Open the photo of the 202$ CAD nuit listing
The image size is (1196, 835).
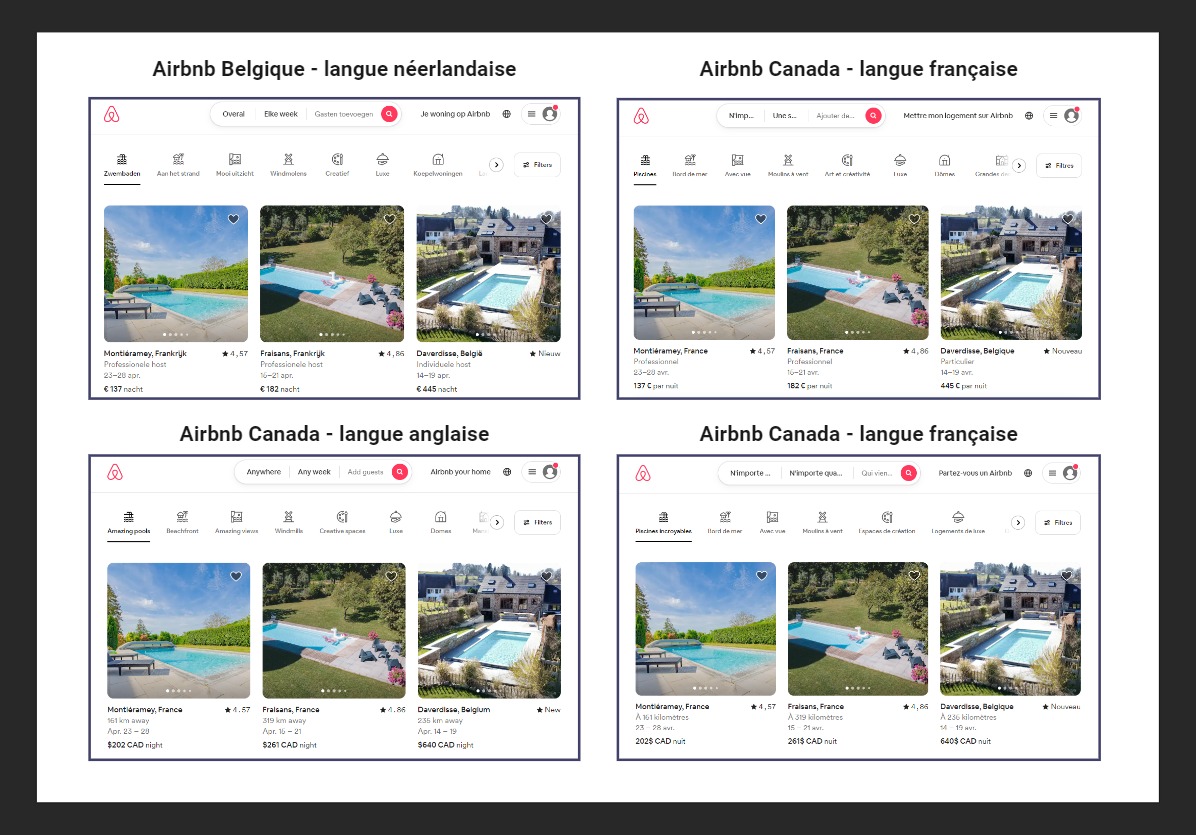tap(706, 629)
